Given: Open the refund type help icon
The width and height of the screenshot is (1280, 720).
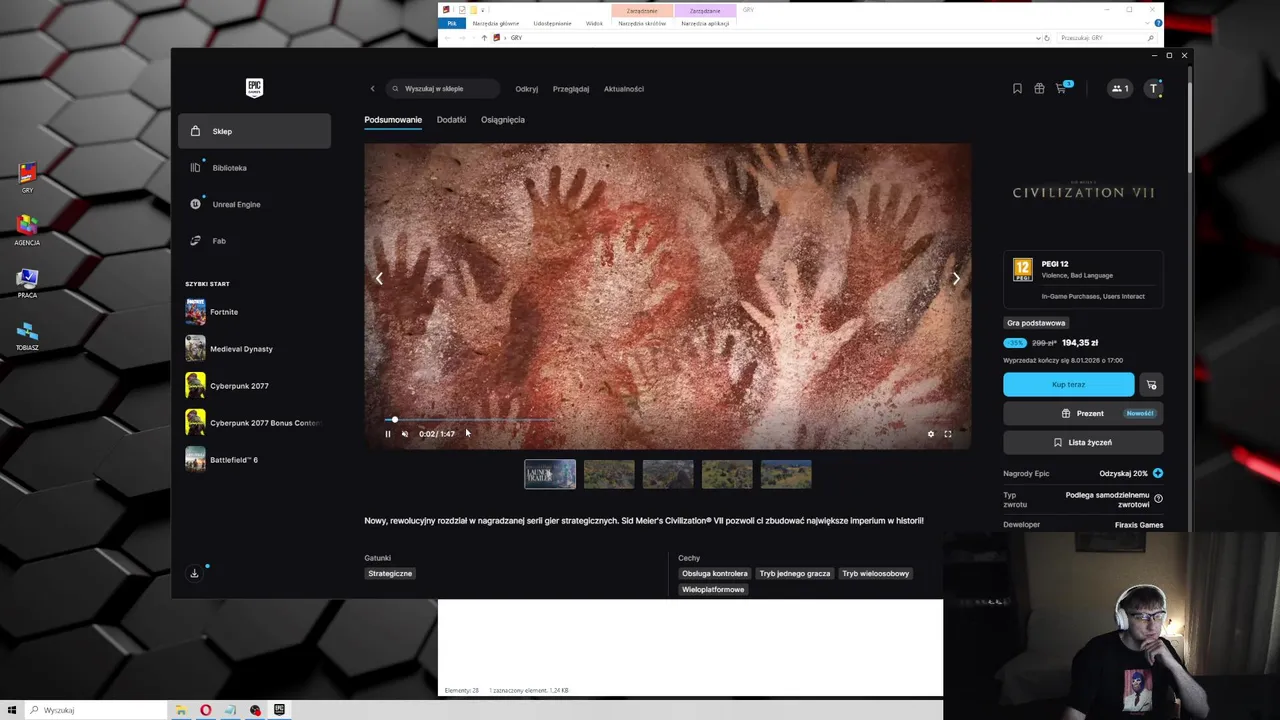Looking at the screenshot, I should pos(1158,499).
